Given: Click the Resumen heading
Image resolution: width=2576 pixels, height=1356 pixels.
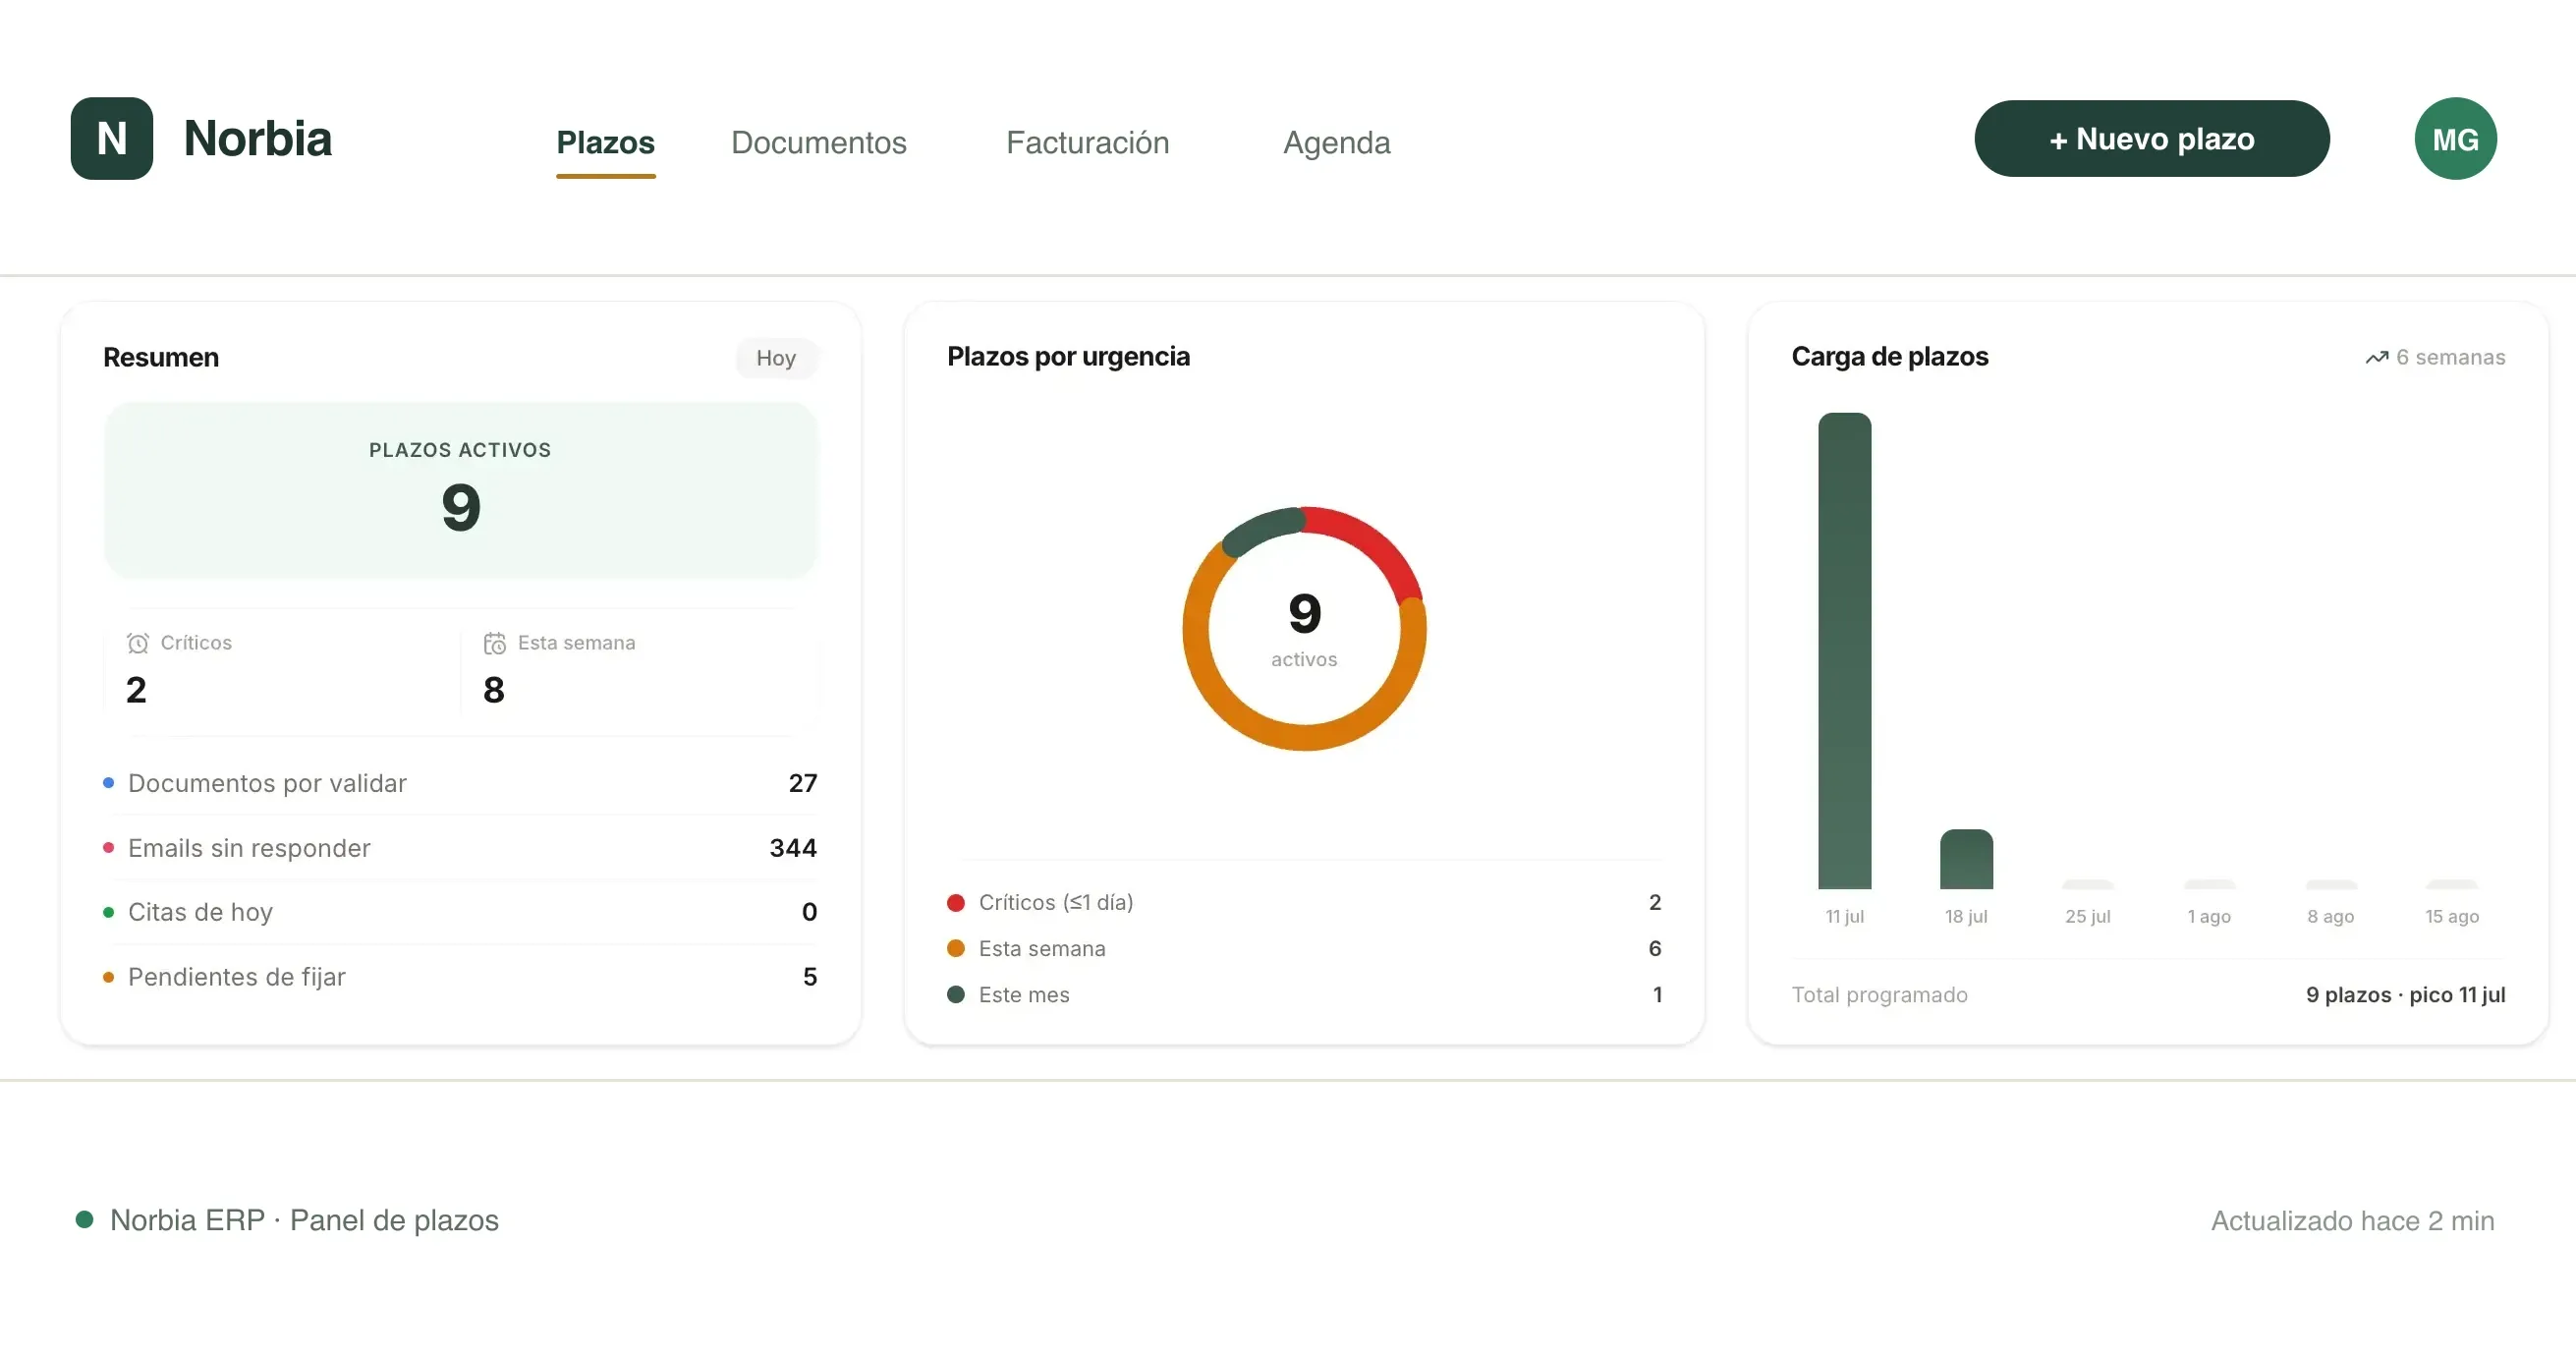Looking at the screenshot, I should pyautogui.click(x=160, y=358).
